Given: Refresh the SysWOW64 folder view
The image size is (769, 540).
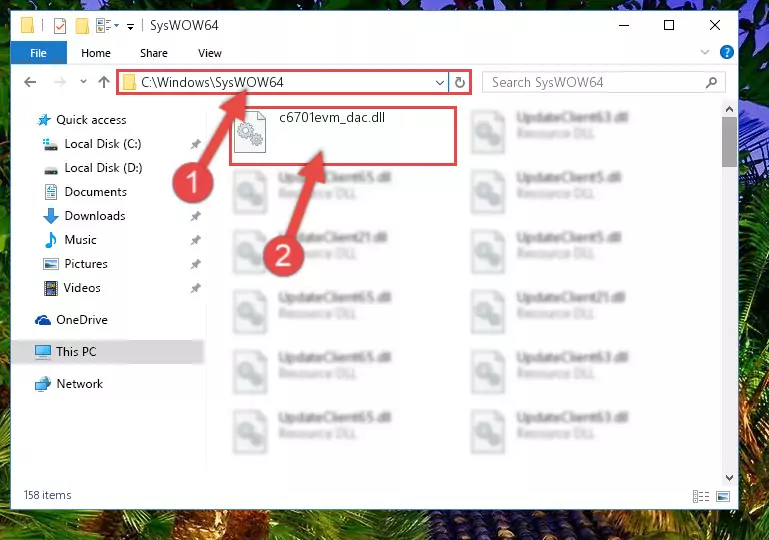Looking at the screenshot, I should (460, 82).
